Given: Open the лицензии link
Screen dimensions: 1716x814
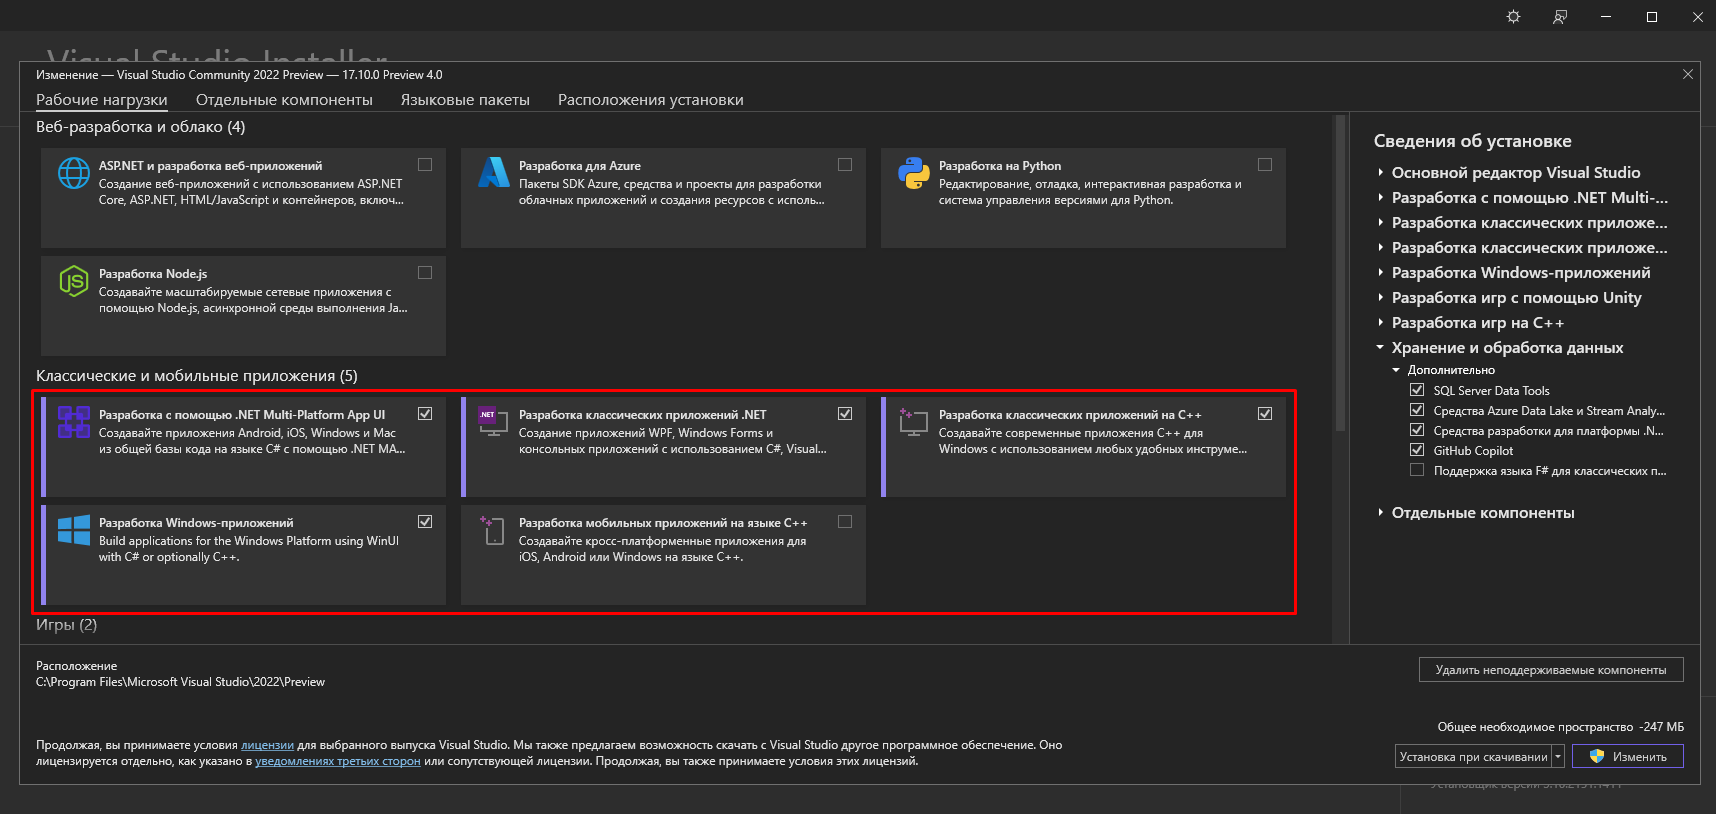Looking at the screenshot, I should coord(267,745).
